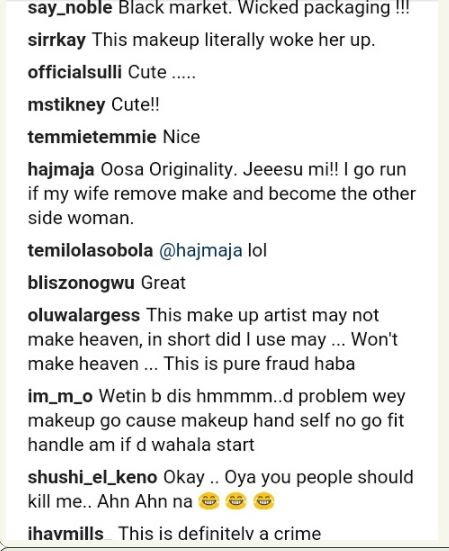Viewport: 449px width, 551px height.
Task: Click last laughing emoji in shushi_el_keno comment
Action: pyautogui.click(x=264, y=501)
